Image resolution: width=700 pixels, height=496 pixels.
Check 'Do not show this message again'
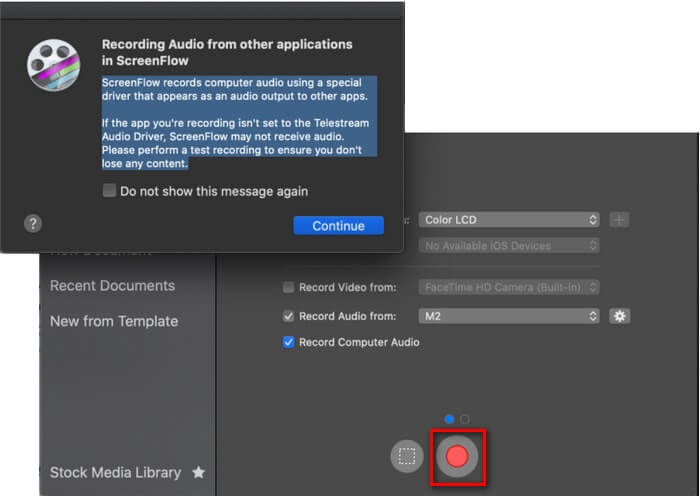coord(109,191)
